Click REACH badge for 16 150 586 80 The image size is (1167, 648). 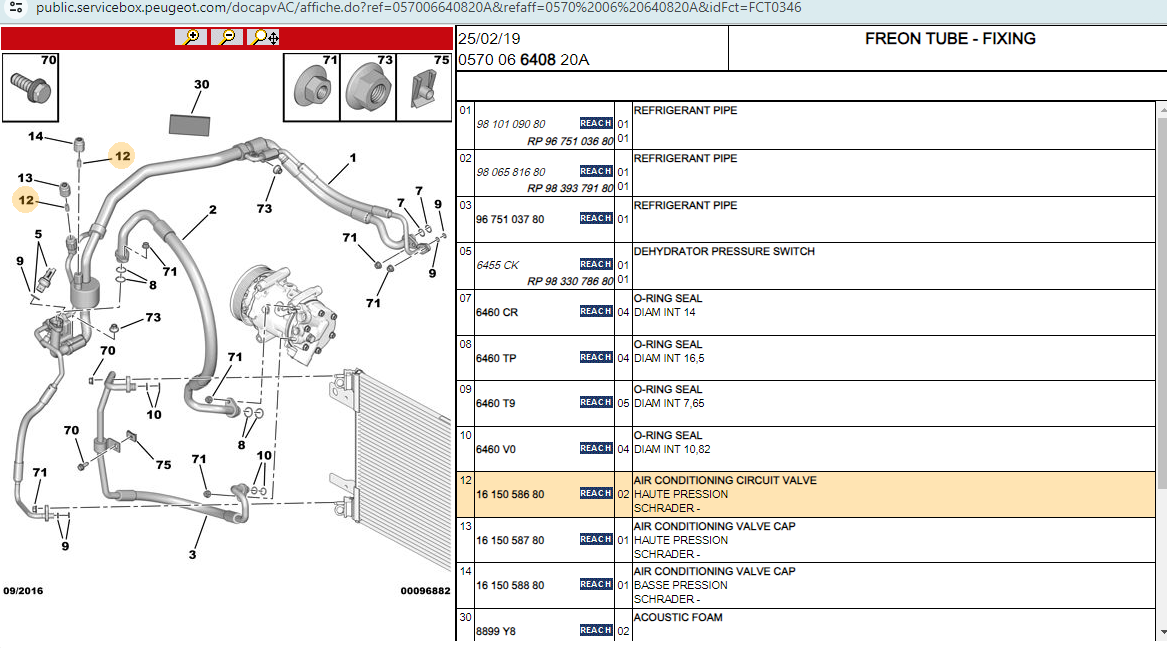point(596,493)
